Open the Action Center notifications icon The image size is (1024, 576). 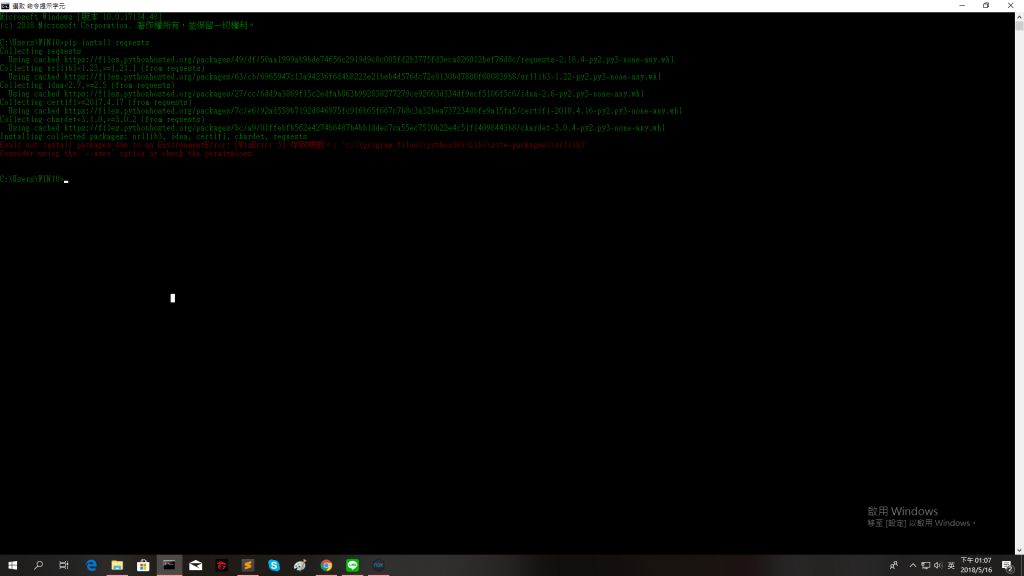point(1008,566)
